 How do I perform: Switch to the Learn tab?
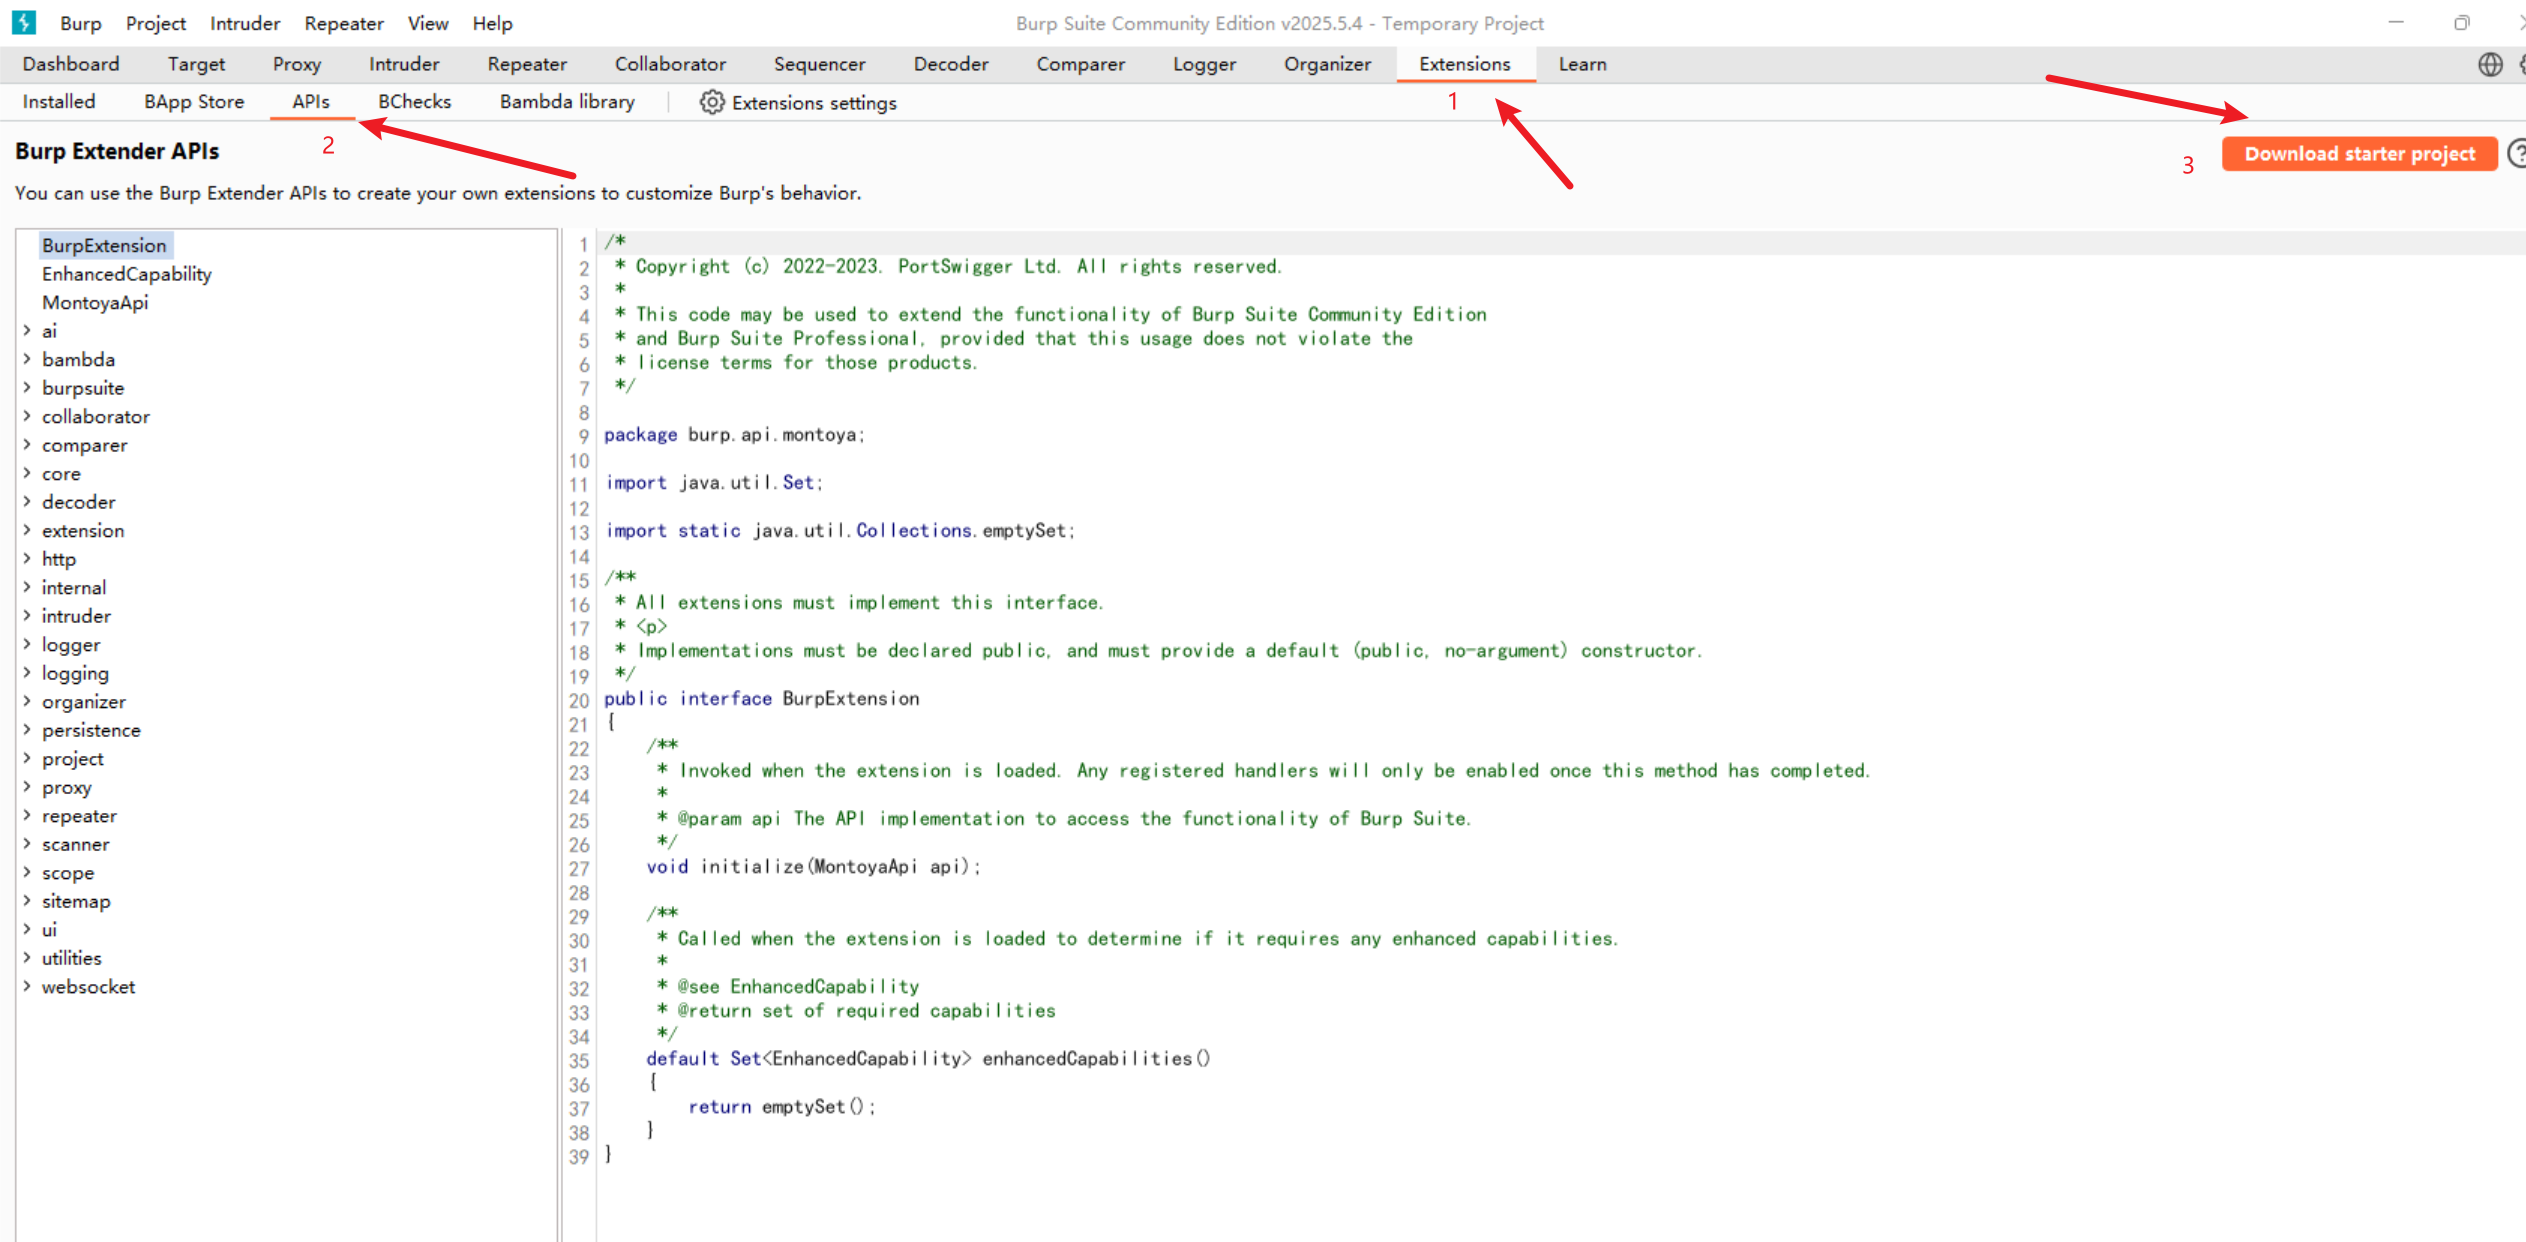tap(1582, 64)
